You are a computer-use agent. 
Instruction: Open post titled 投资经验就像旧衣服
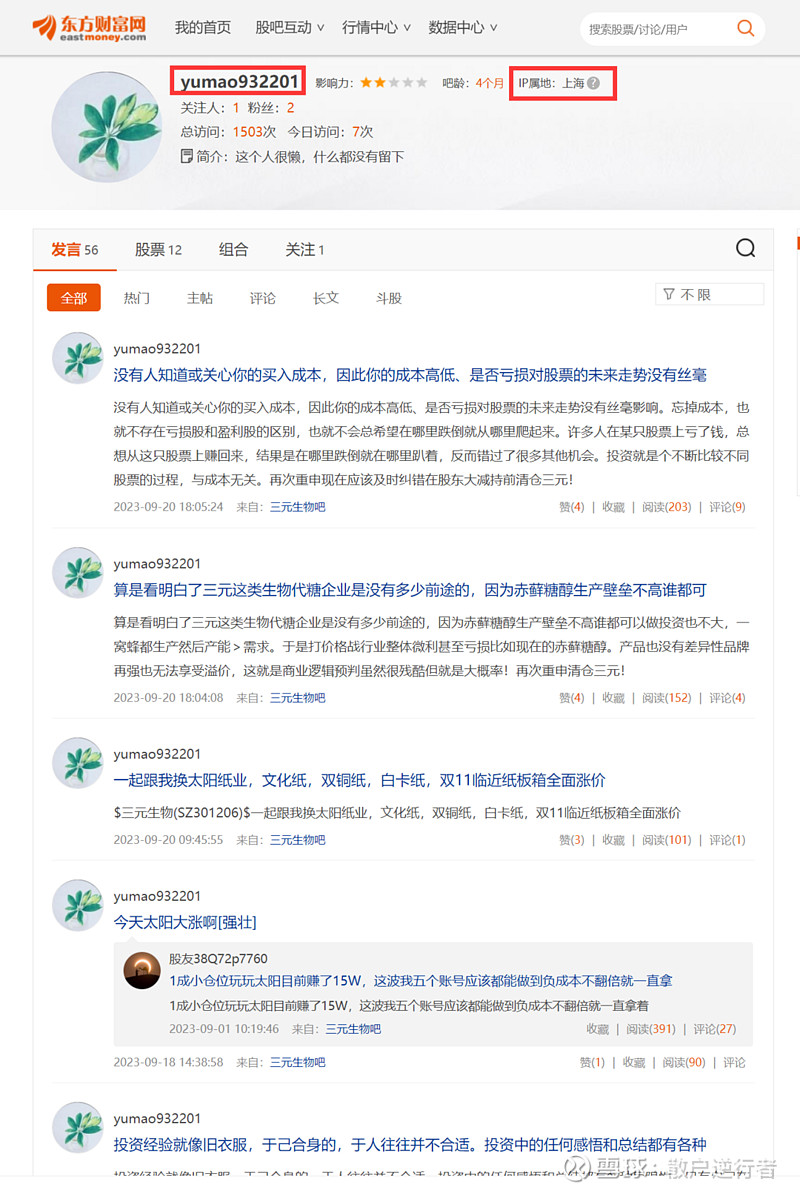click(x=410, y=1144)
